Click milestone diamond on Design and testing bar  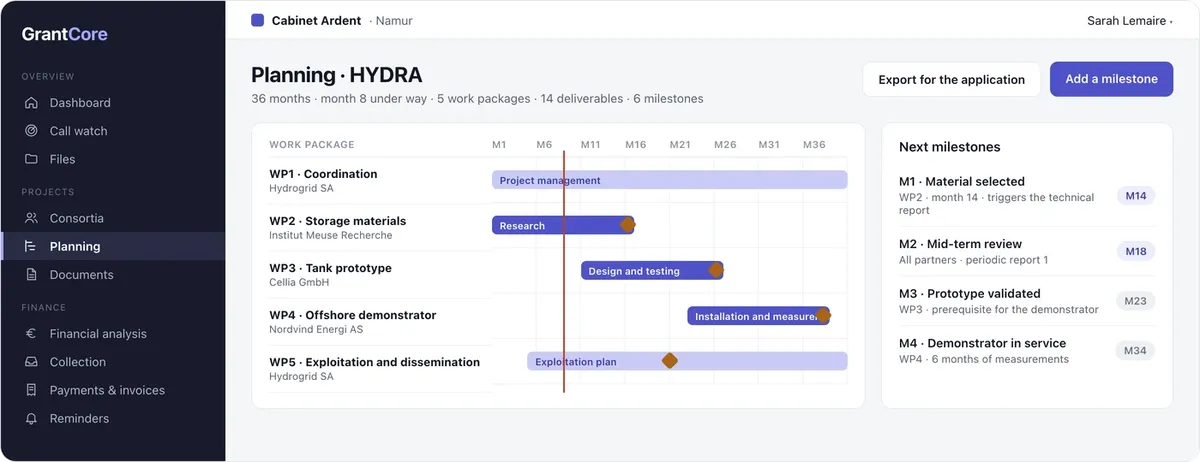(716, 270)
